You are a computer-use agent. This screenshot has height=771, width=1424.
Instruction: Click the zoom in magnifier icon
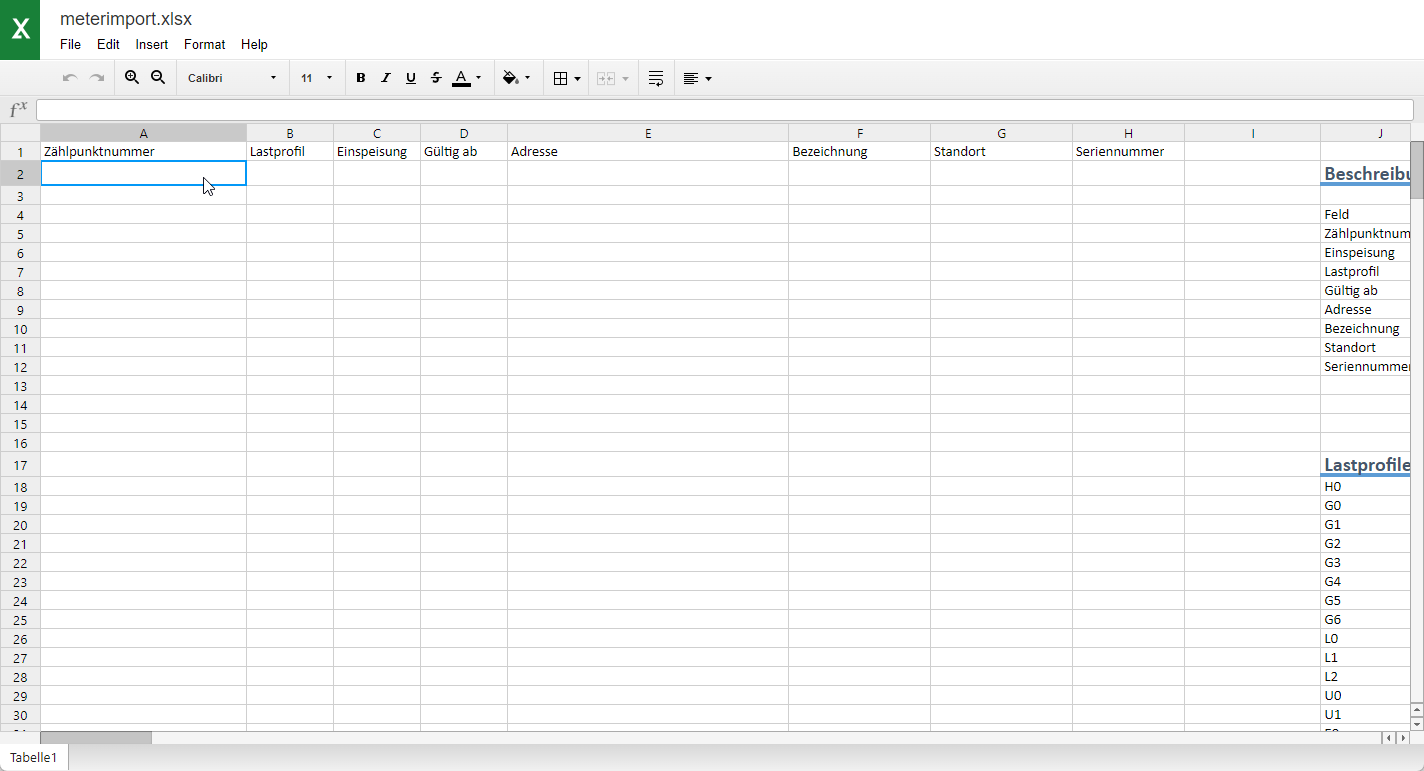point(132,78)
